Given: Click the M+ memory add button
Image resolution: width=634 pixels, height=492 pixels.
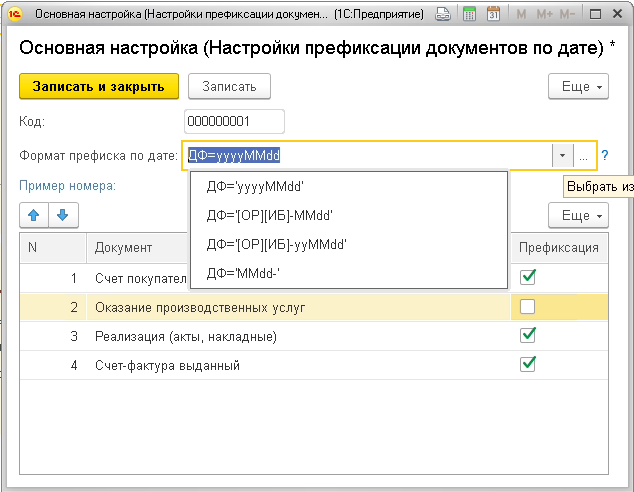Looking at the screenshot, I should (x=543, y=15).
